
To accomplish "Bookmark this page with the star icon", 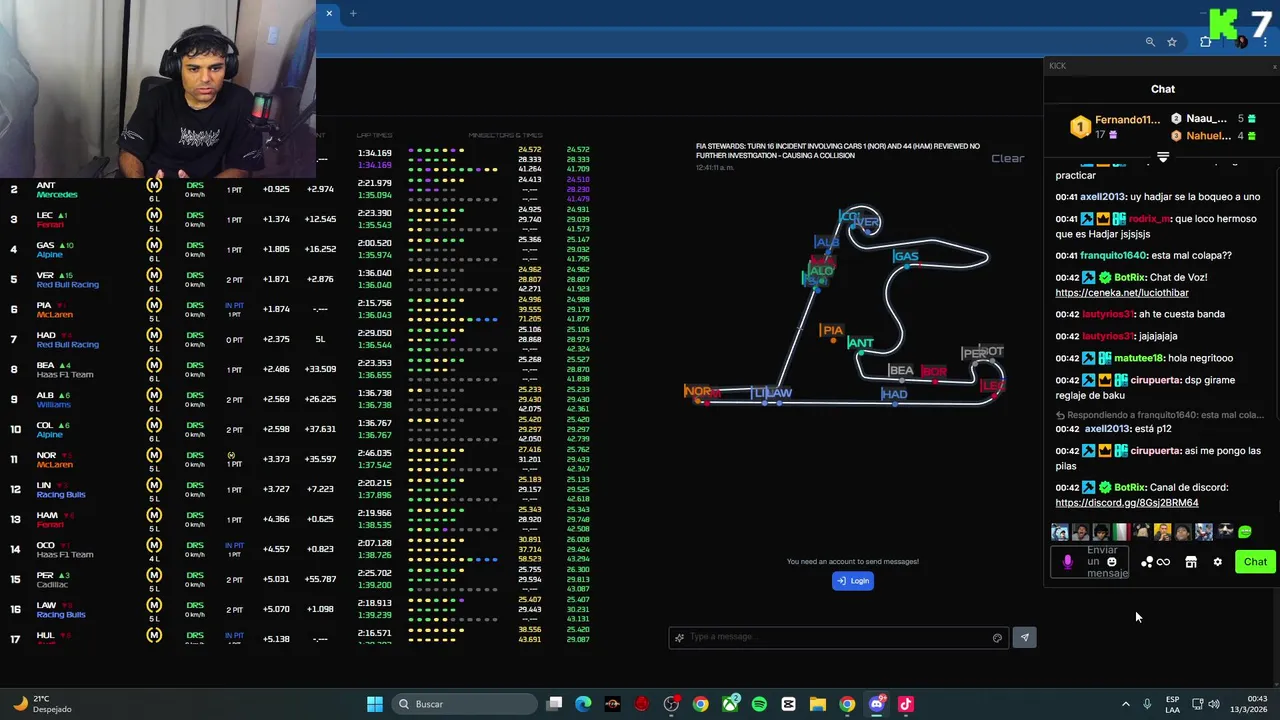I will 1172,42.
